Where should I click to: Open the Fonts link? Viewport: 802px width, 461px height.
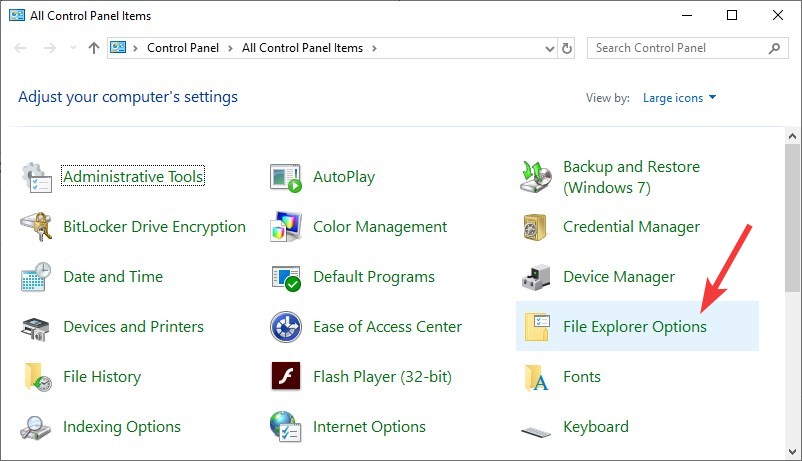[582, 377]
